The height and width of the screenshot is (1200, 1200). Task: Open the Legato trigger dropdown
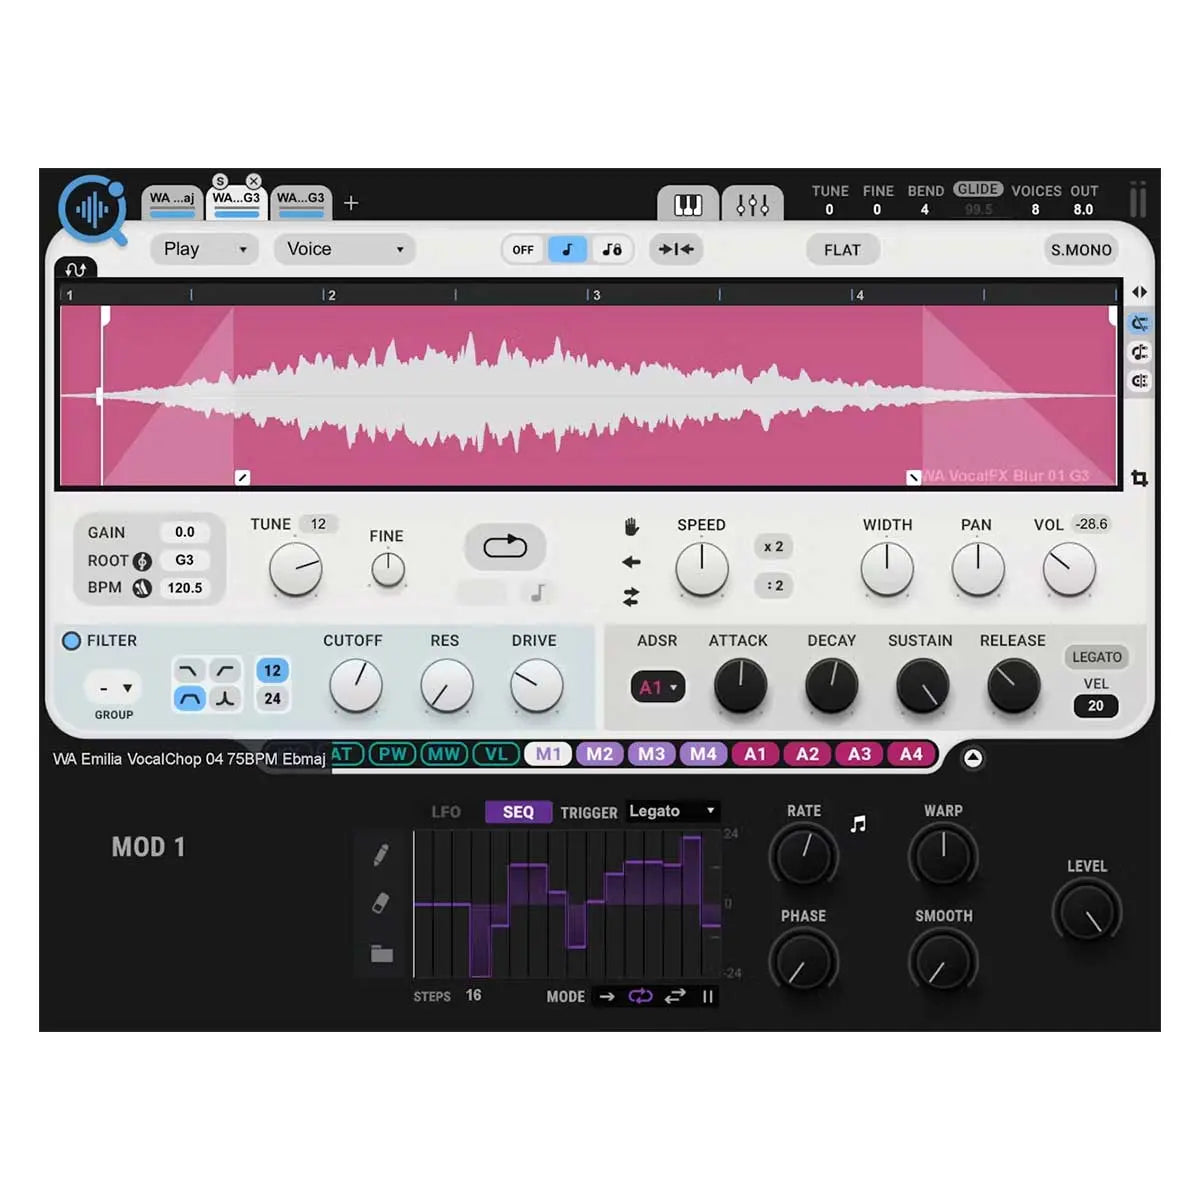671,811
